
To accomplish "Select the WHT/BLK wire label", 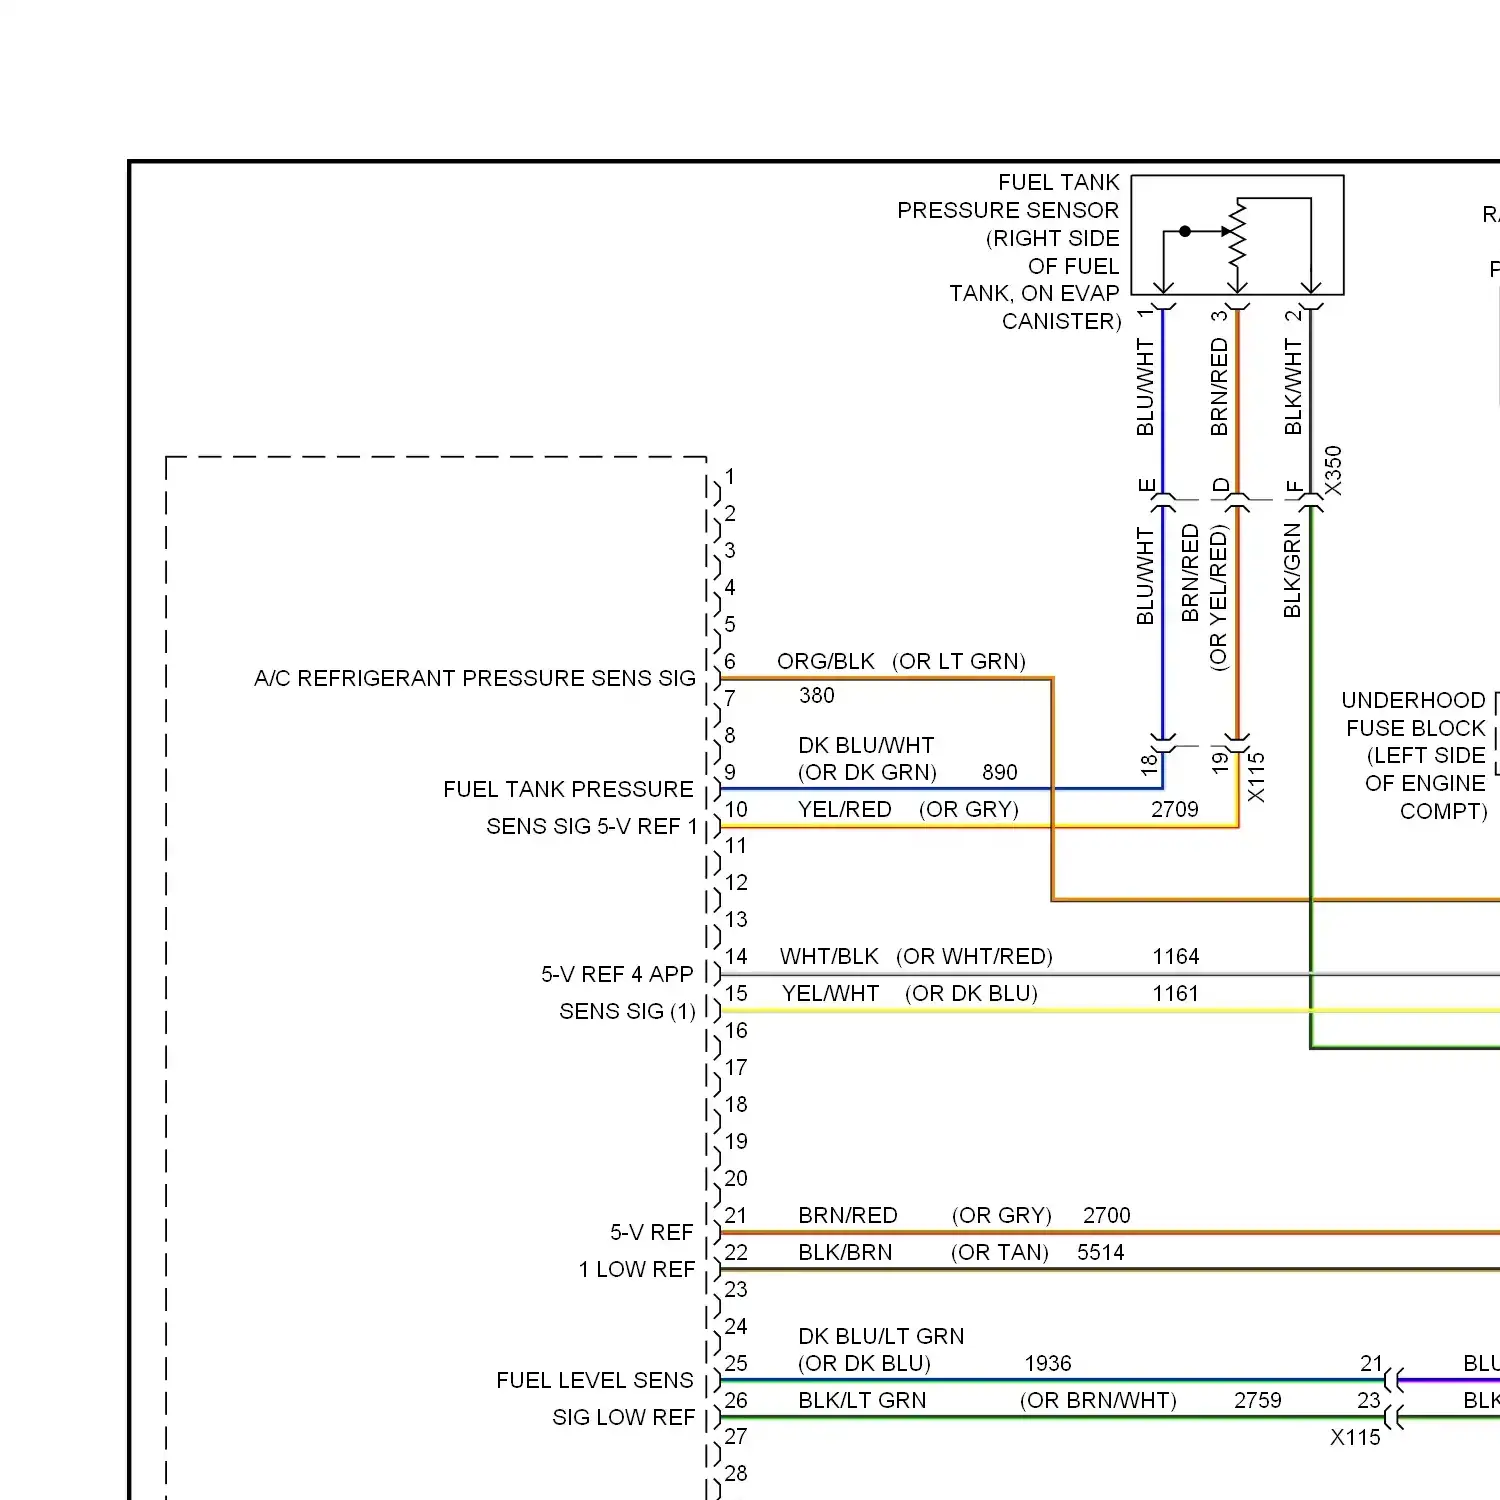I will [x=829, y=956].
